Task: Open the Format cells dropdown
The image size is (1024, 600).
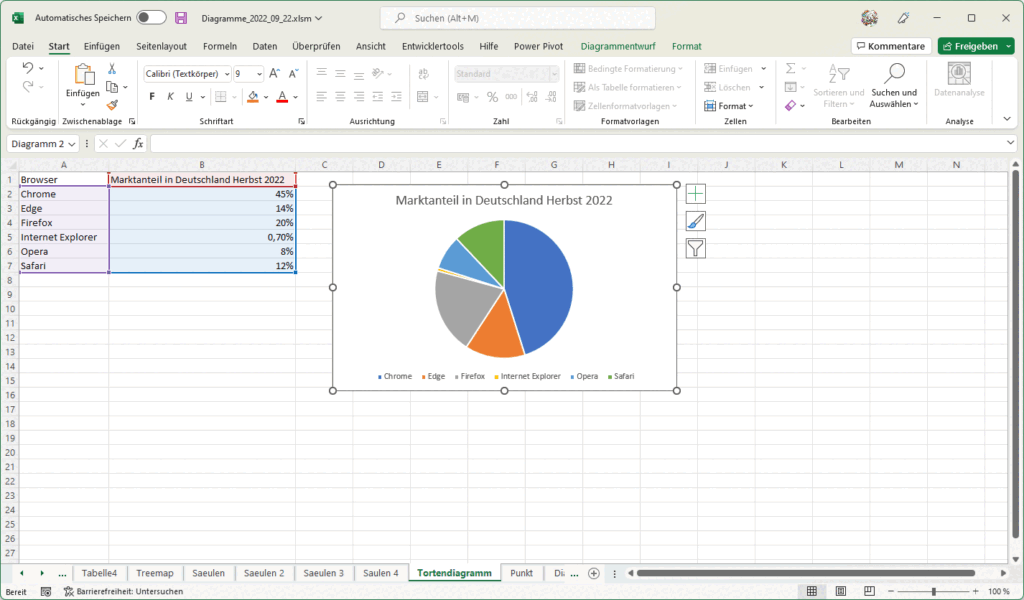Action: 729,106
